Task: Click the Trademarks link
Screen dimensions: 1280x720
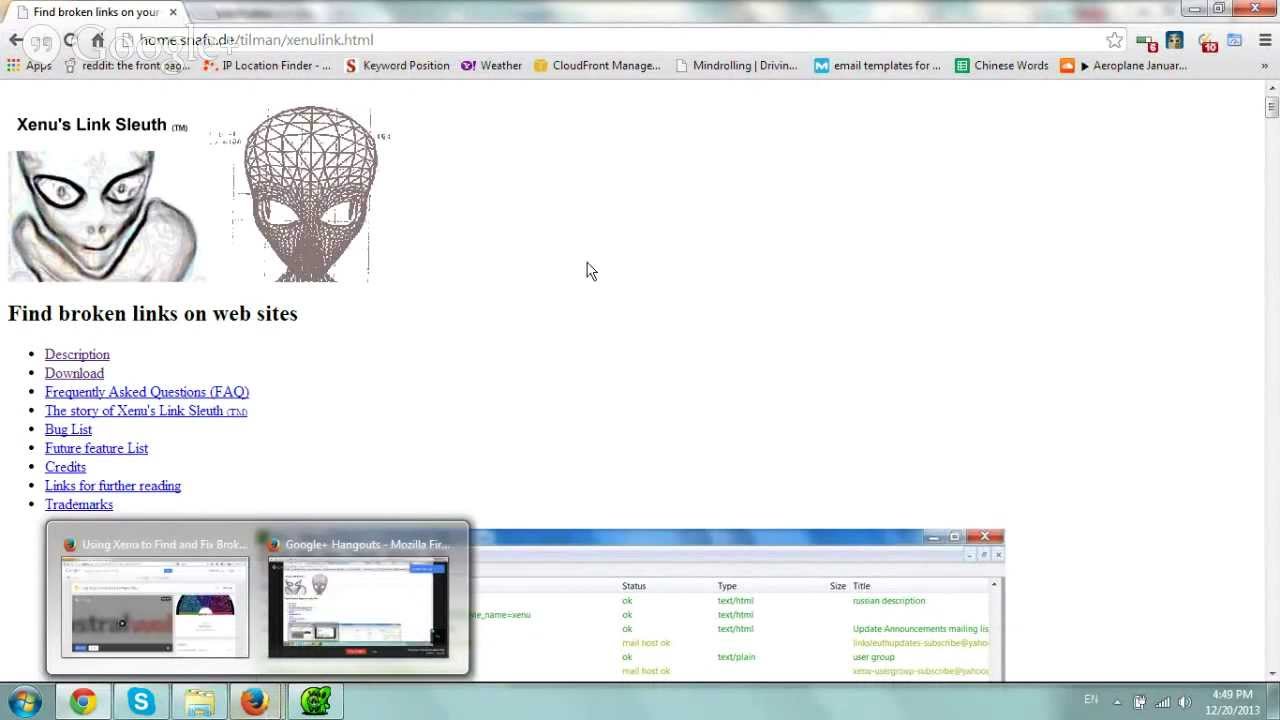Action: click(79, 505)
